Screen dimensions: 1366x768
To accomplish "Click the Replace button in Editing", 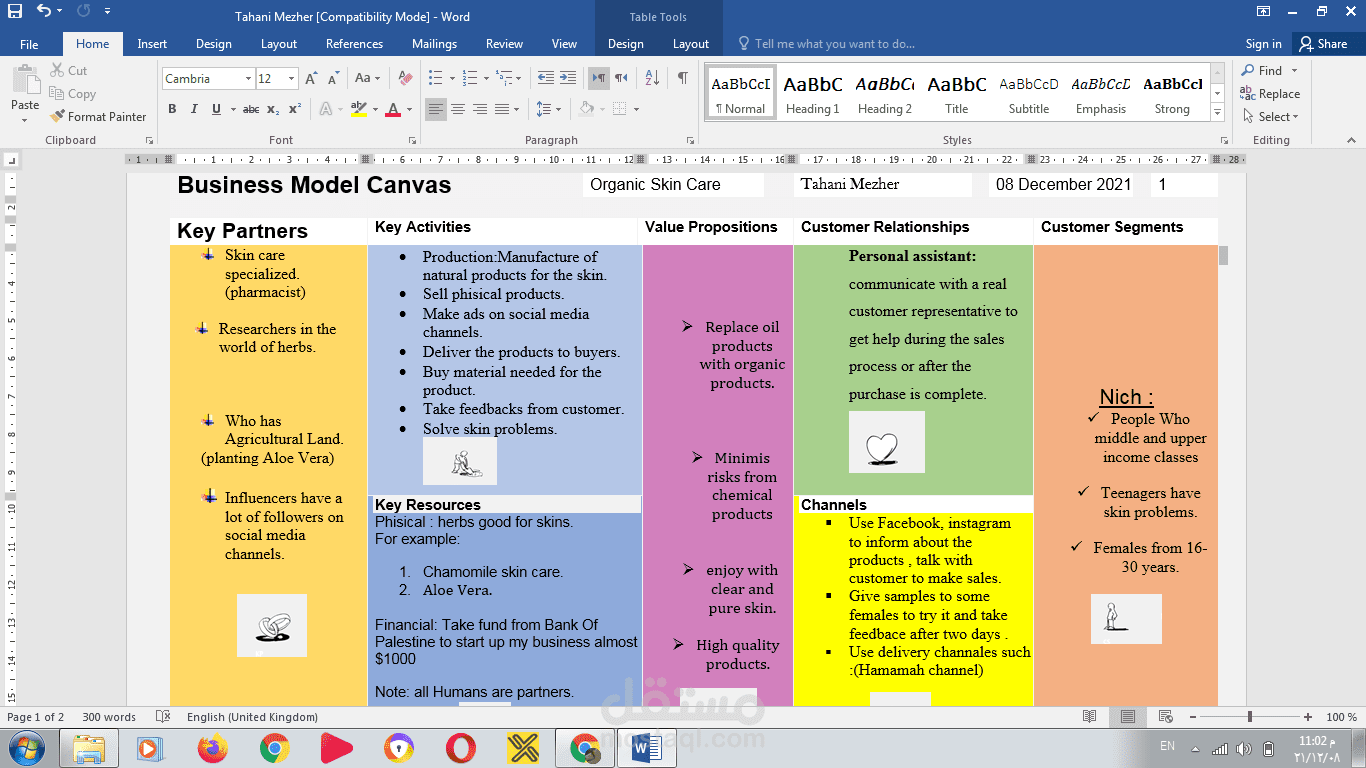I will (x=1270, y=94).
